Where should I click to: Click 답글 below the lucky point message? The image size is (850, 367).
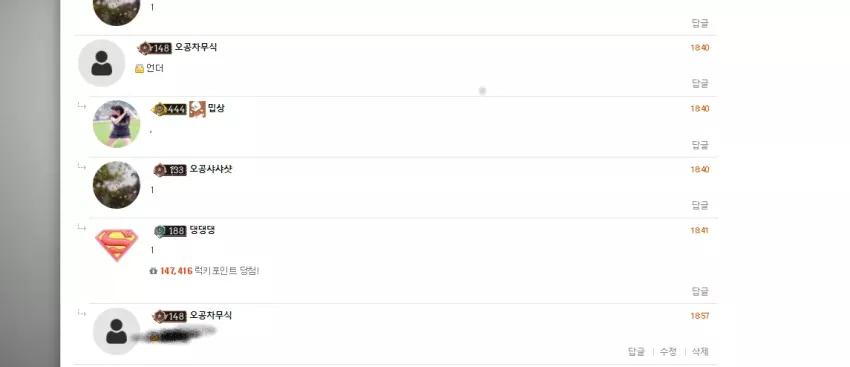(700, 291)
